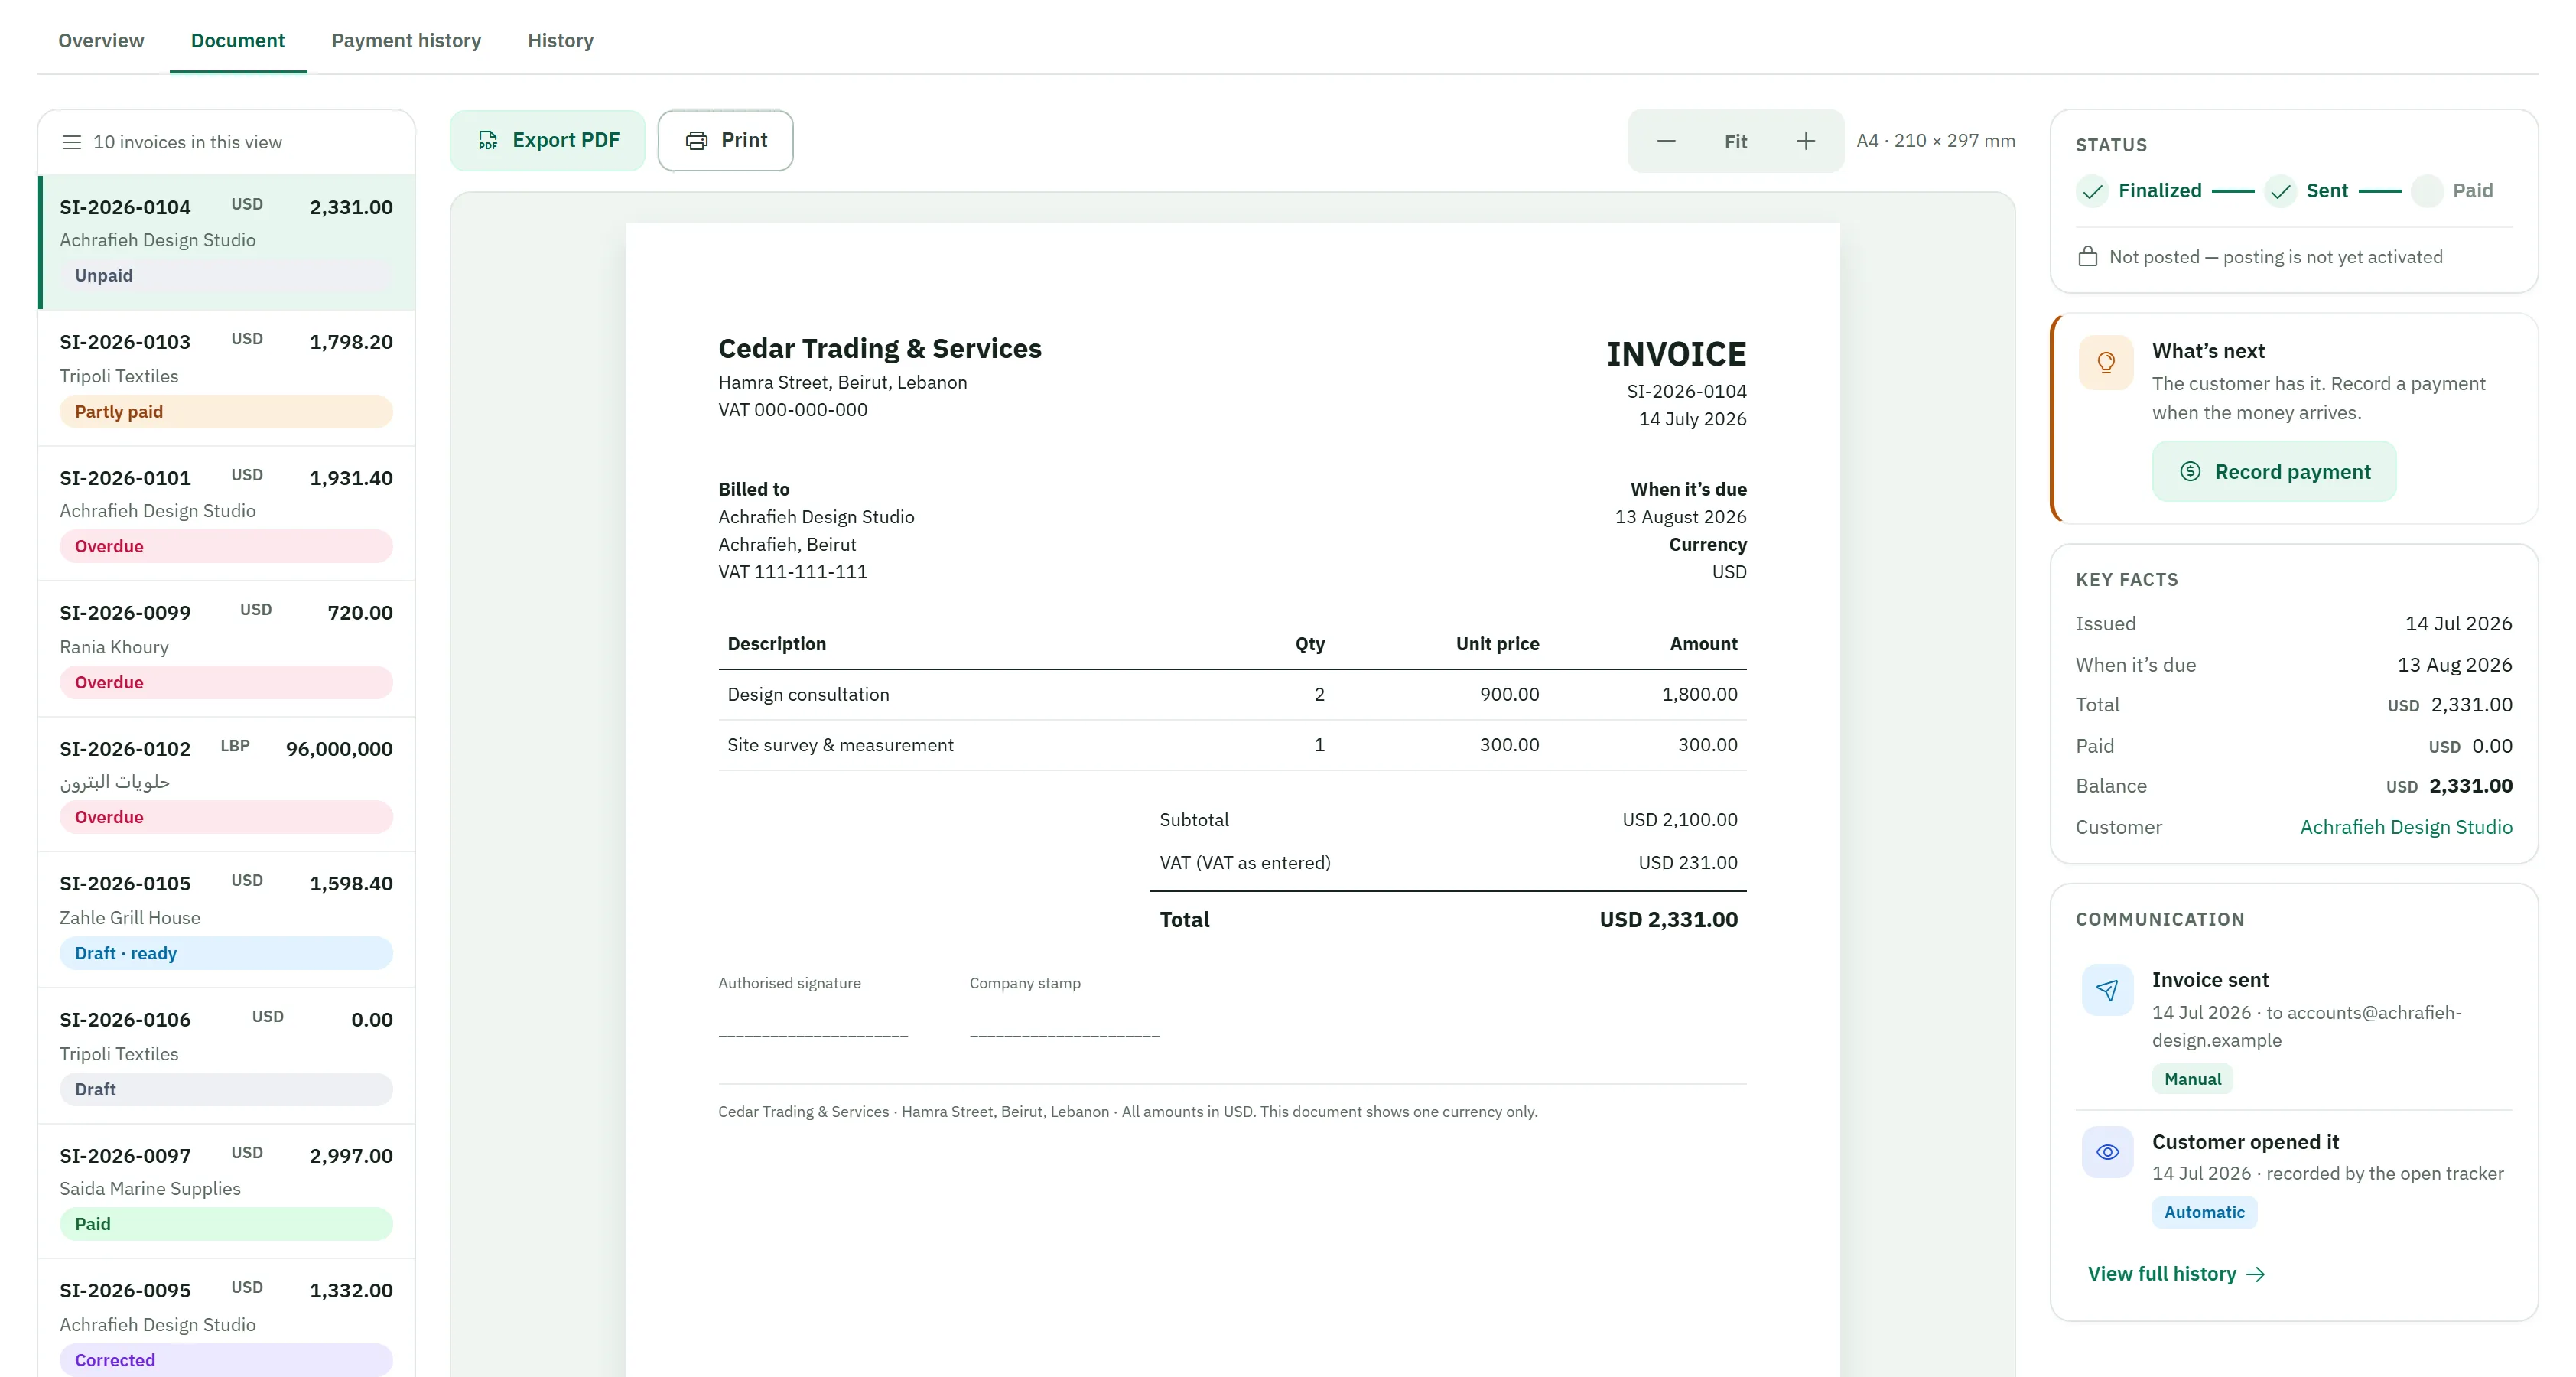Click the green Paid badge on SI-2026-0097
The image size is (2576, 1377).
[x=226, y=1224]
